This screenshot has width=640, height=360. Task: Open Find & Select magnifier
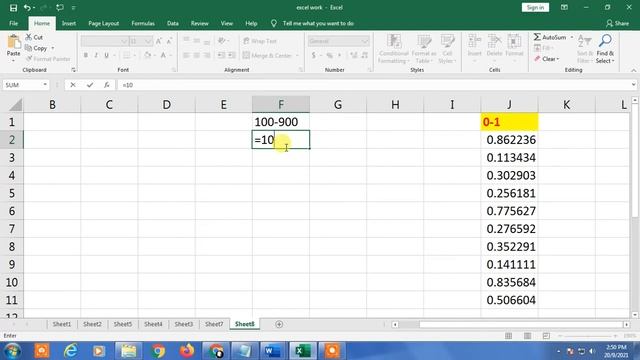click(x=605, y=49)
